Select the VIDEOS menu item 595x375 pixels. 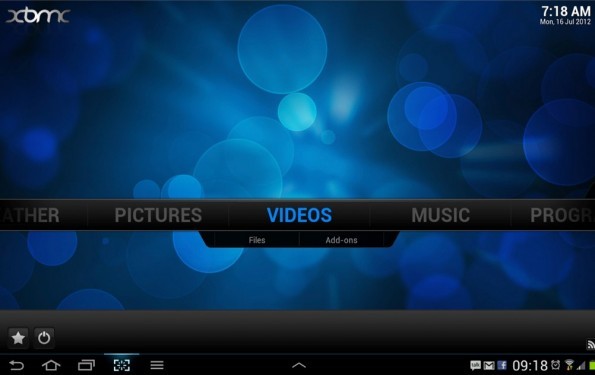(299, 215)
